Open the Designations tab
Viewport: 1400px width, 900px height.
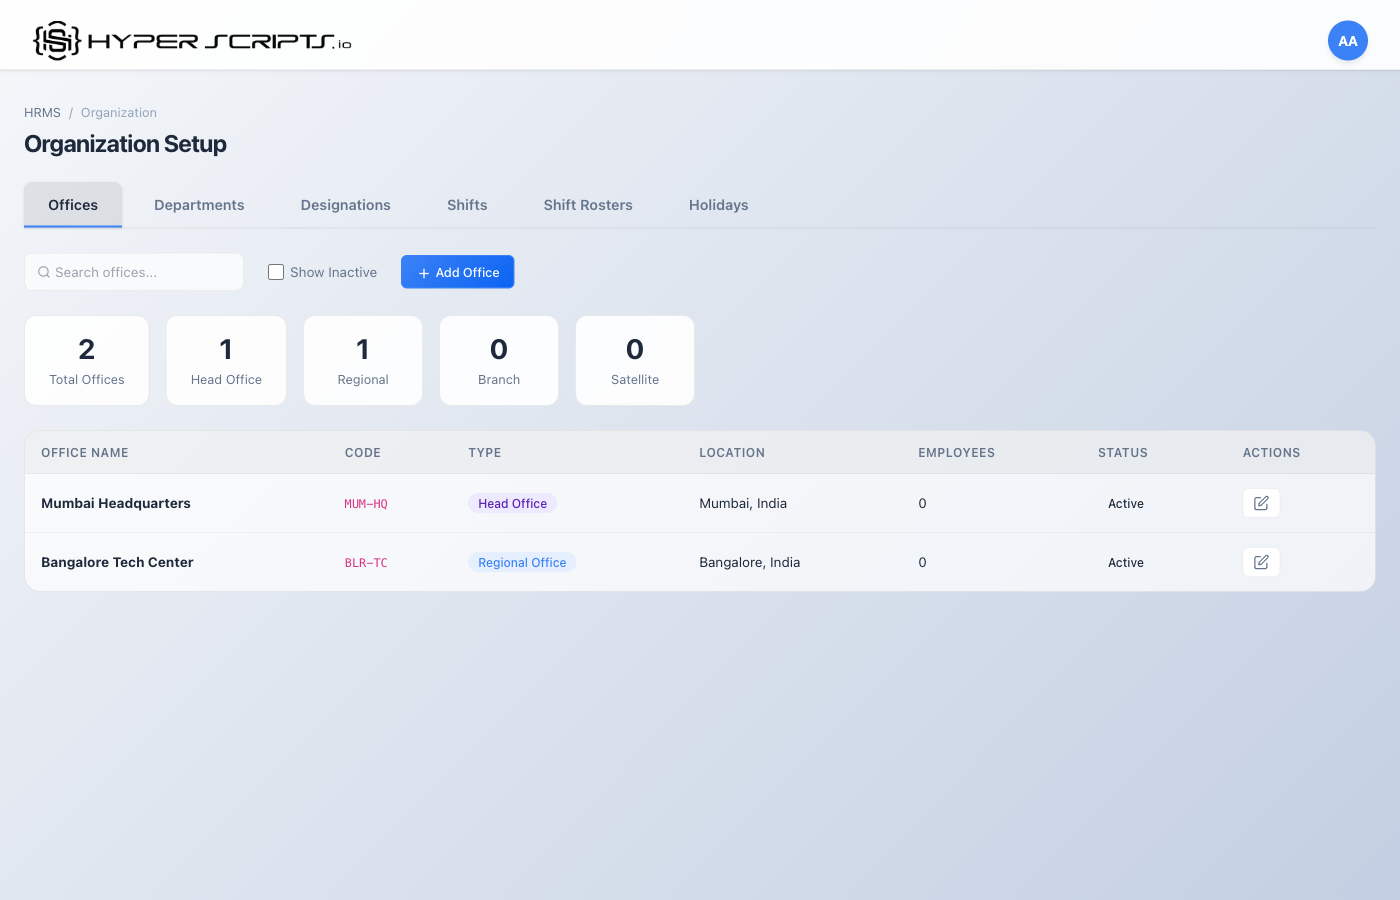(x=345, y=205)
